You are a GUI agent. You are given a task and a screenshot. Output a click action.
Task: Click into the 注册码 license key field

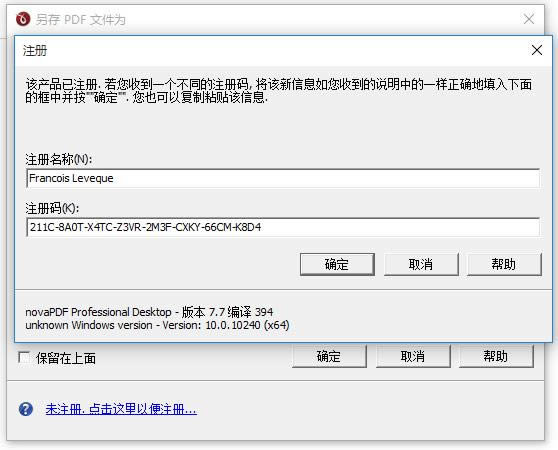click(x=283, y=227)
